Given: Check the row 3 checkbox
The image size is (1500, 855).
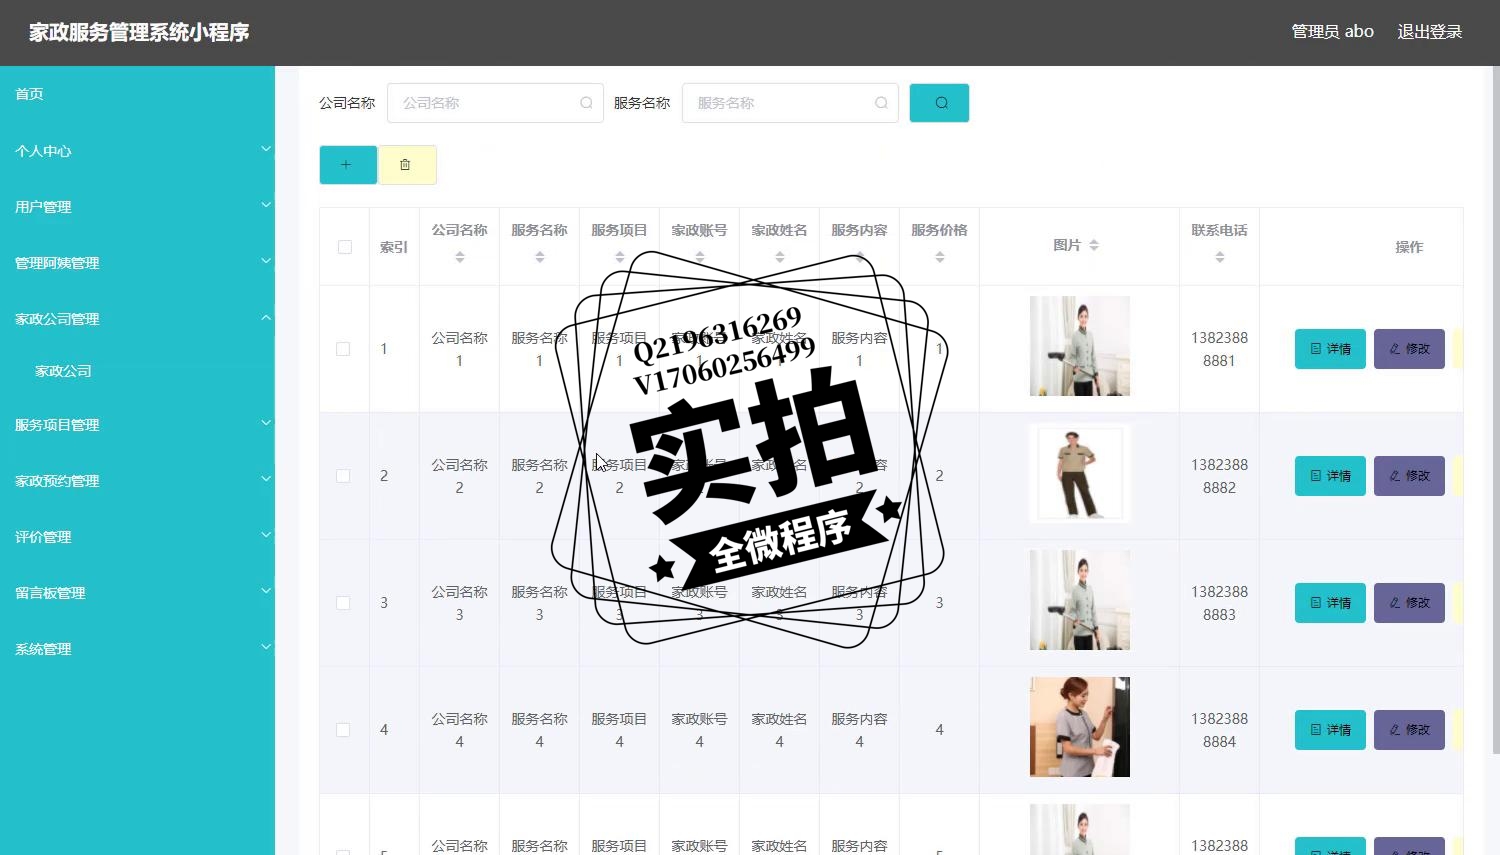Looking at the screenshot, I should (343, 603).
